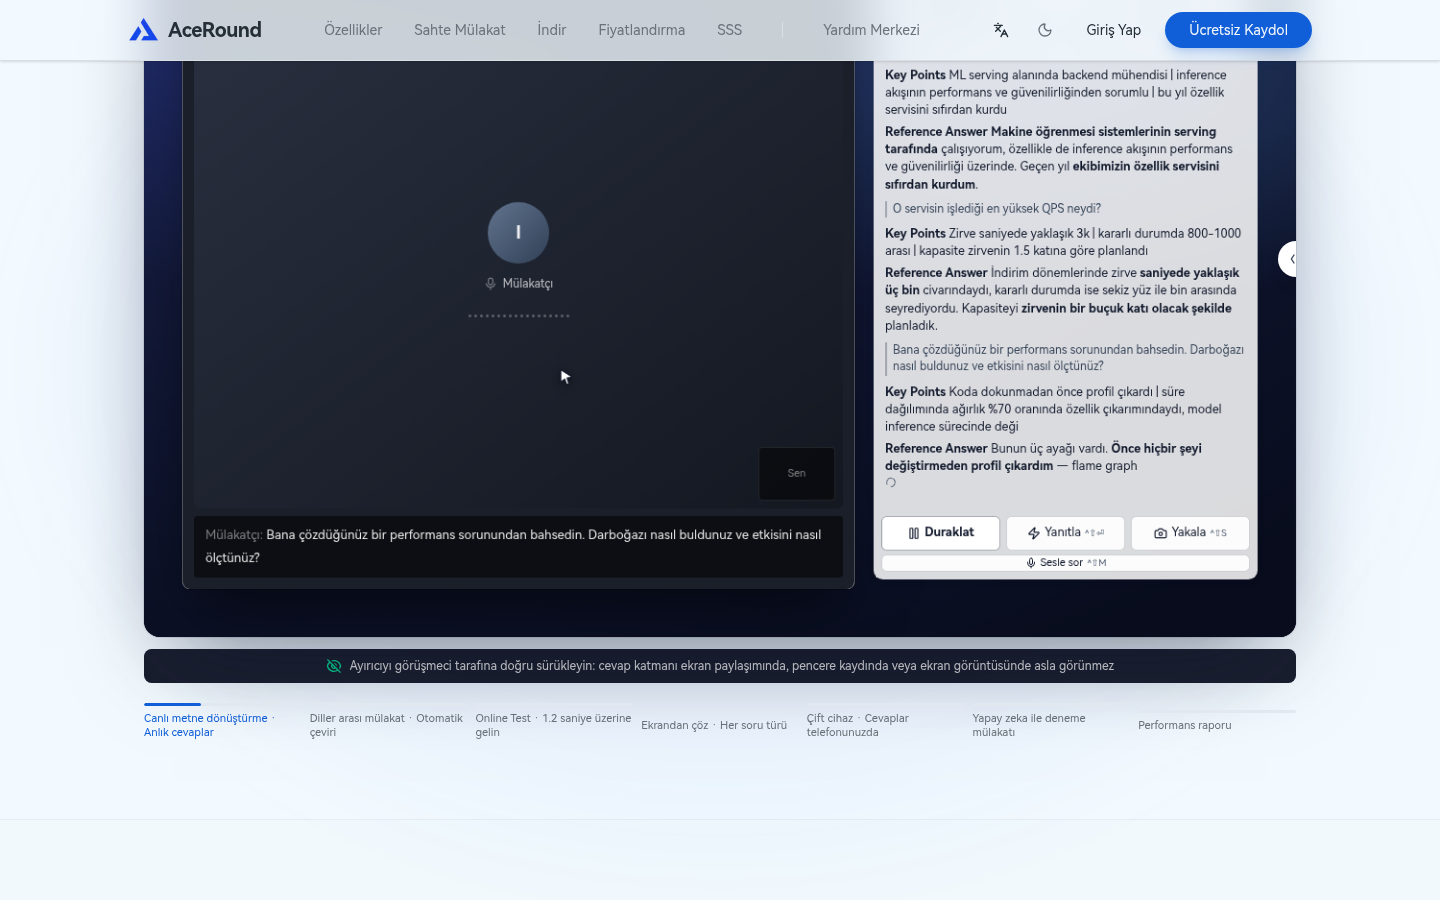Open the language translation selector icon
Image resolution: width=1440 pixels, height=900 pixels.
[x=1001, y=30]
